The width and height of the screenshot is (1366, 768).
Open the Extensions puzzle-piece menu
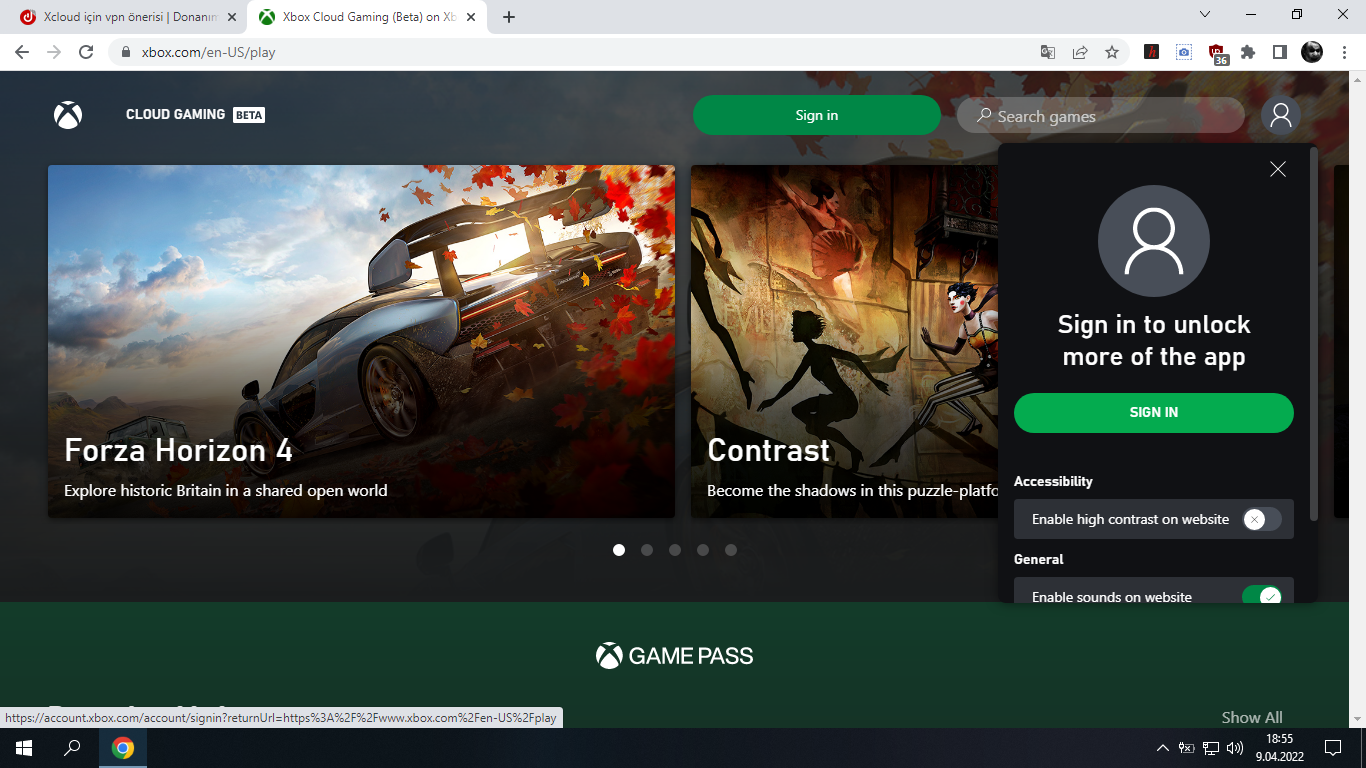click(x=1248, y=52)
